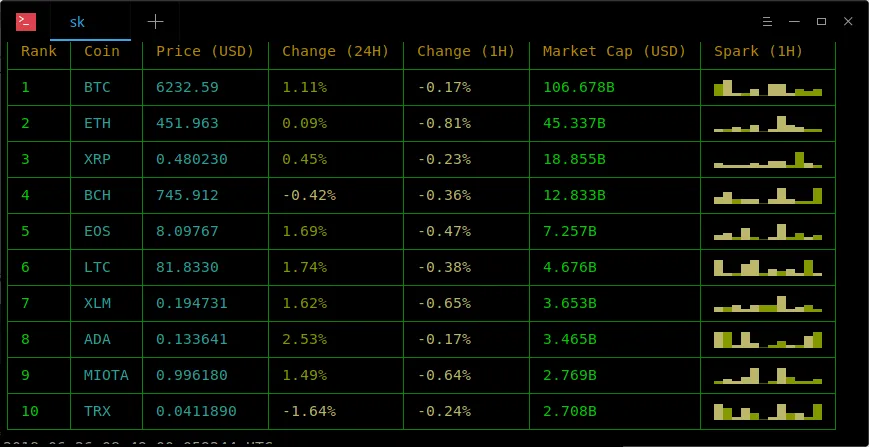Close the terminal window

(x=848, y=21)
